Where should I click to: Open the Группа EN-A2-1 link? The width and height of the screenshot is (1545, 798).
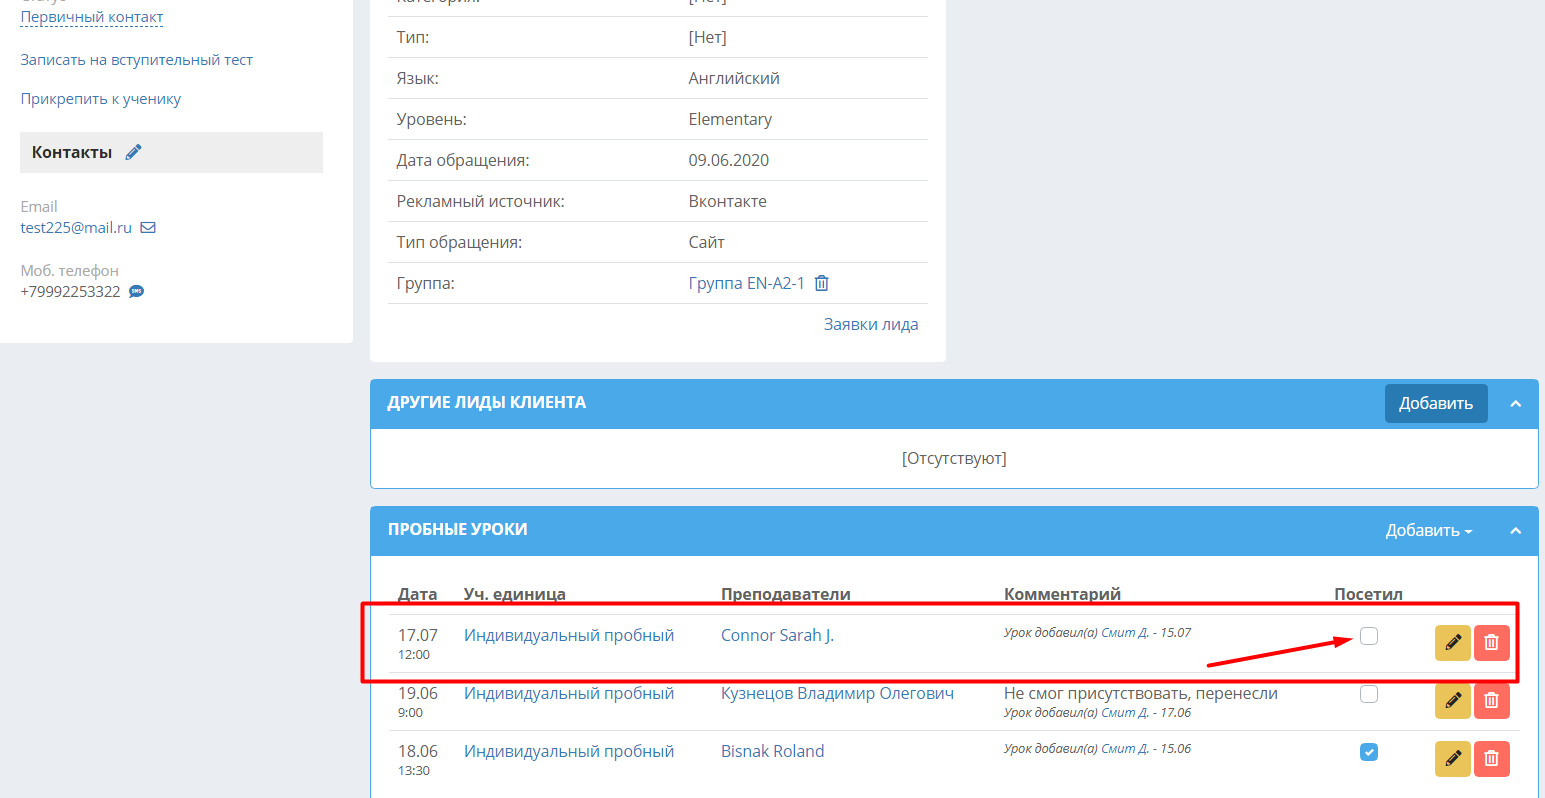tap(747, 283)
